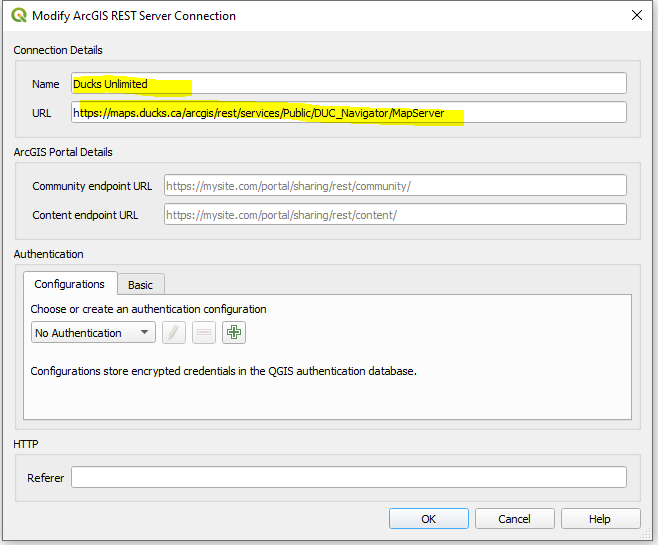Confirm with the OK button
Viewport: 658px width, 545px height.
tap(428, 519)
